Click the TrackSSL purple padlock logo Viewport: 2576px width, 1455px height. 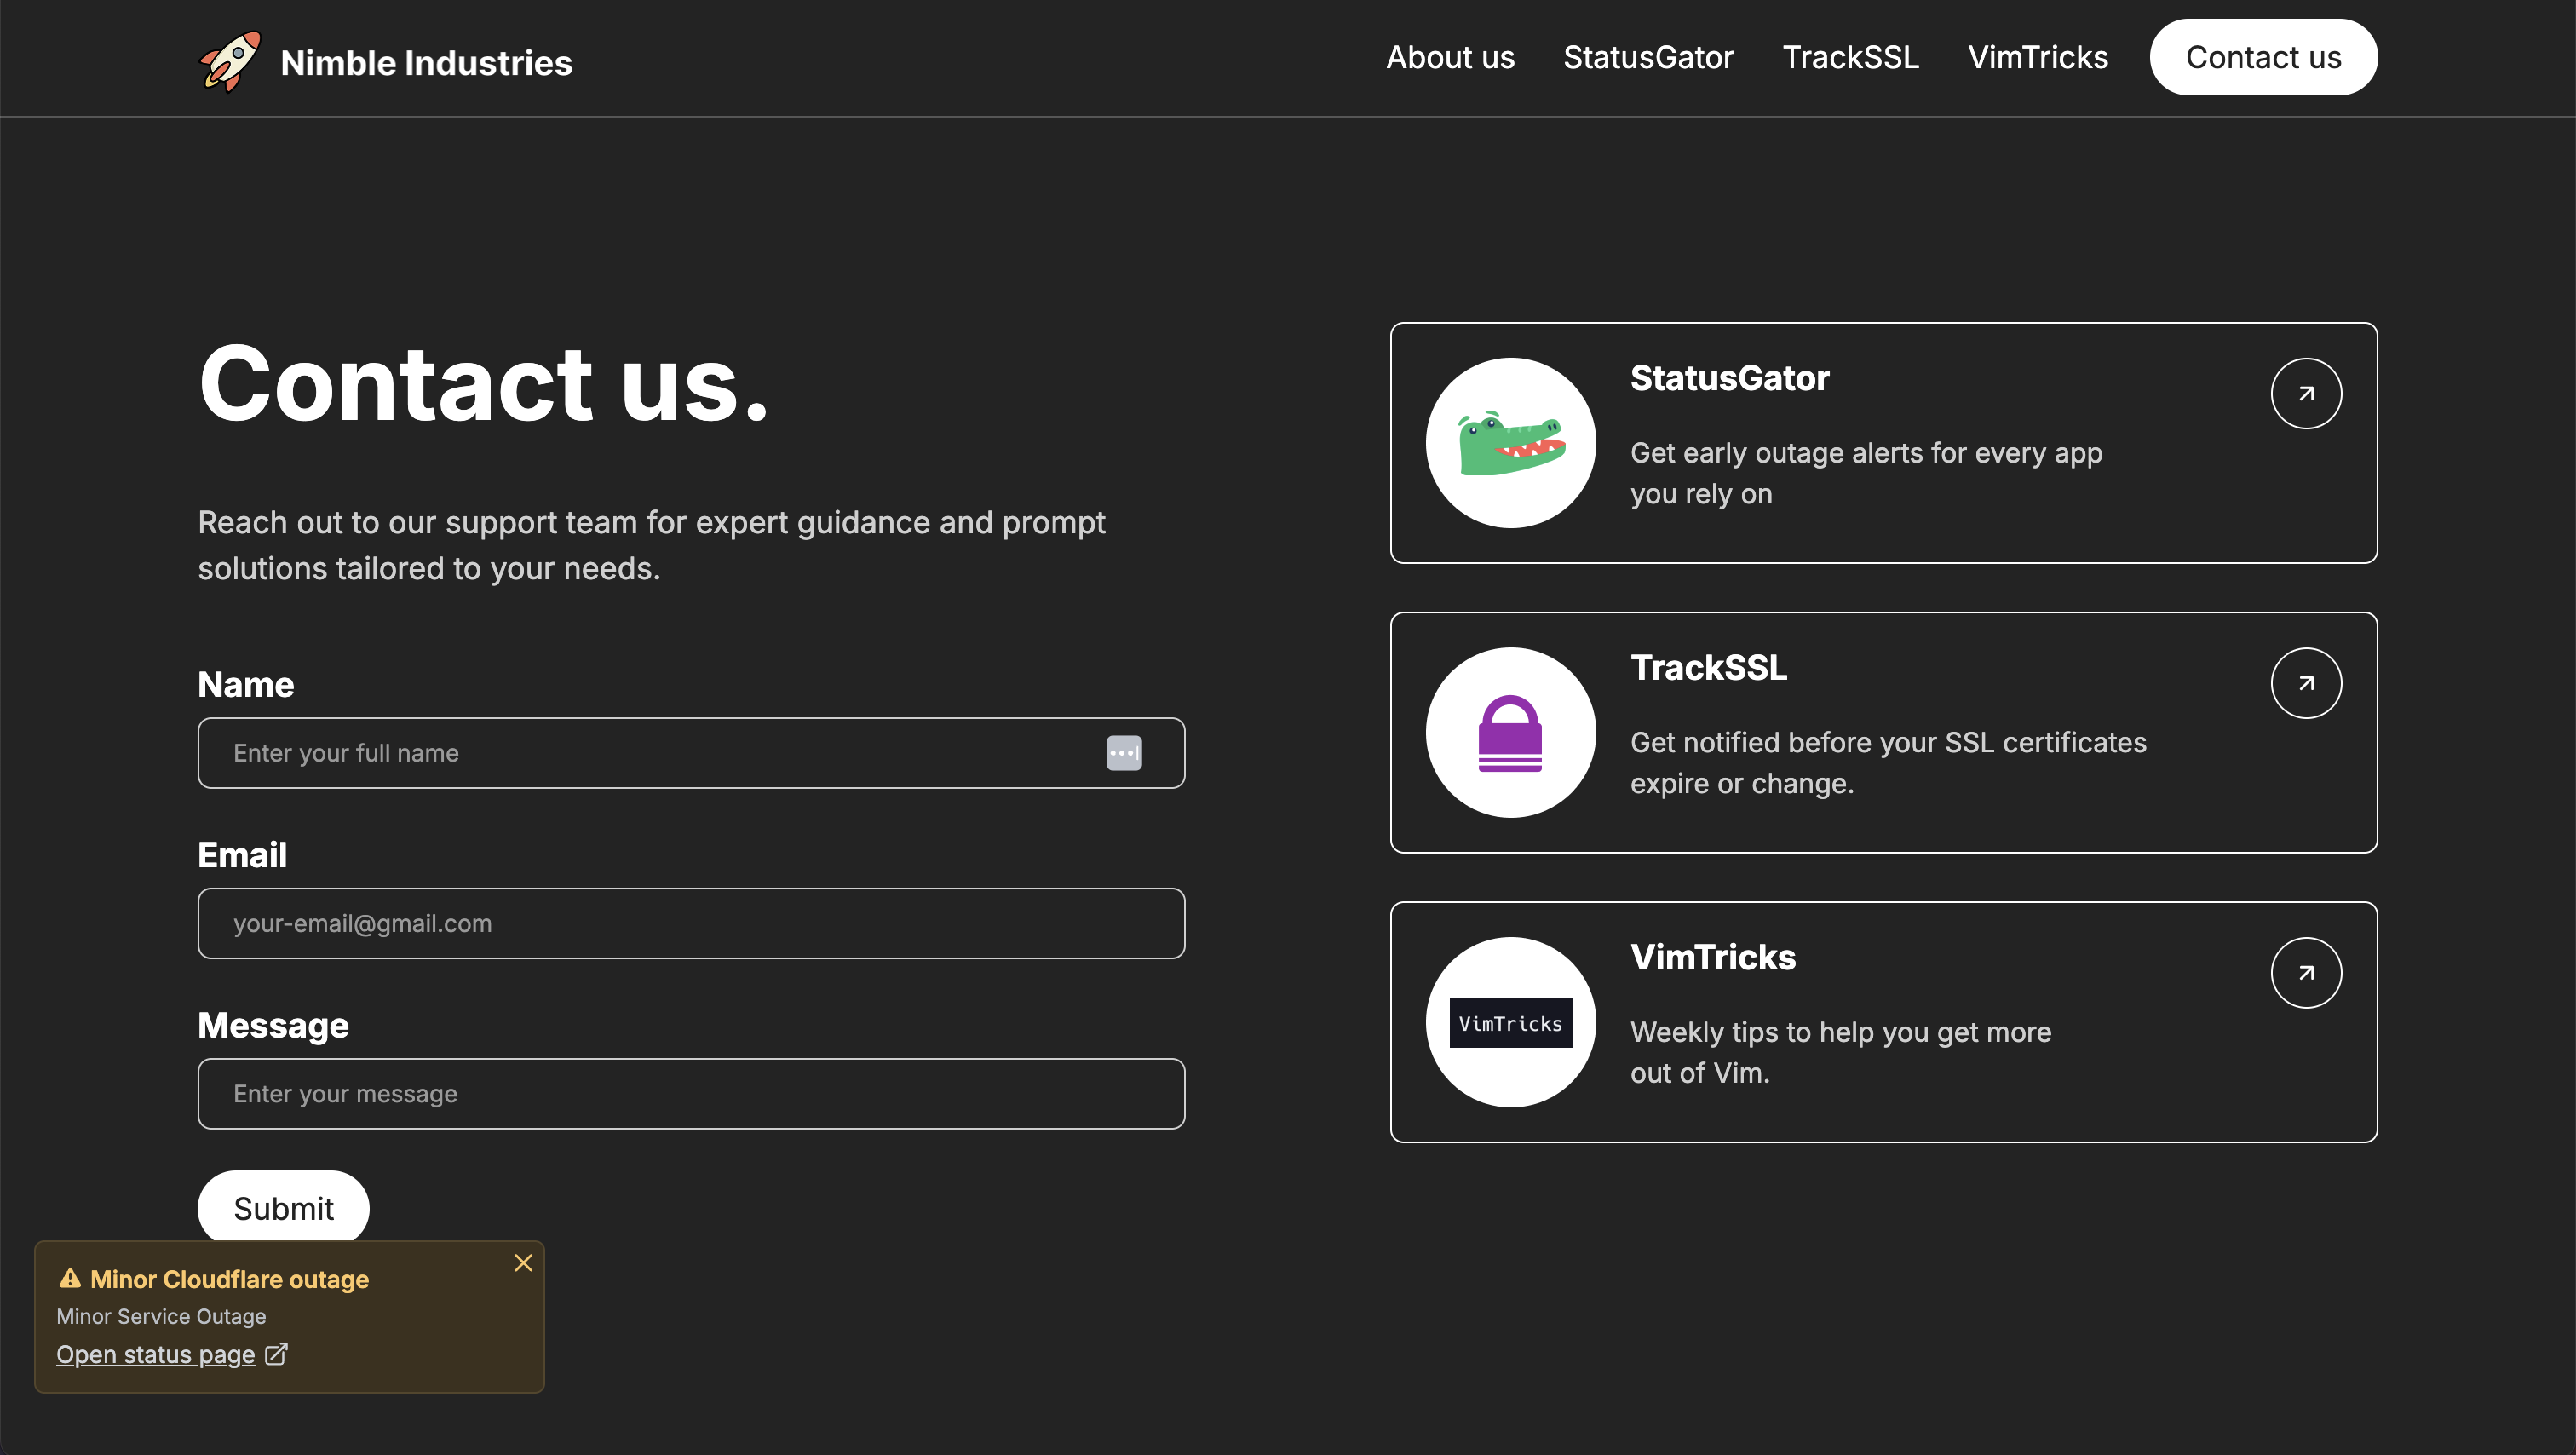(1510, 732)
